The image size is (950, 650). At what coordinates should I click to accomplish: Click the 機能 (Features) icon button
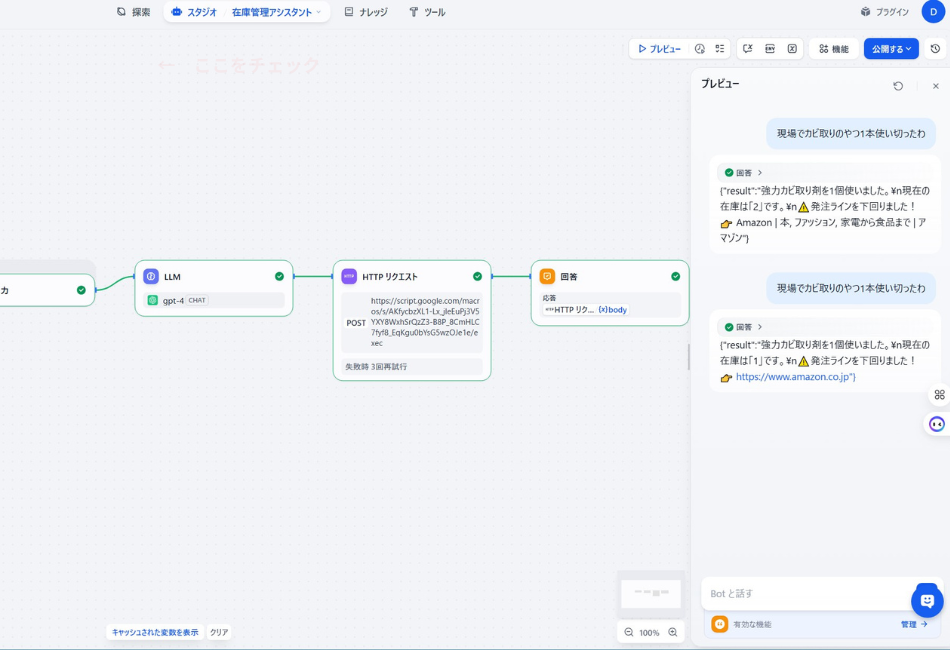[833, 48]
